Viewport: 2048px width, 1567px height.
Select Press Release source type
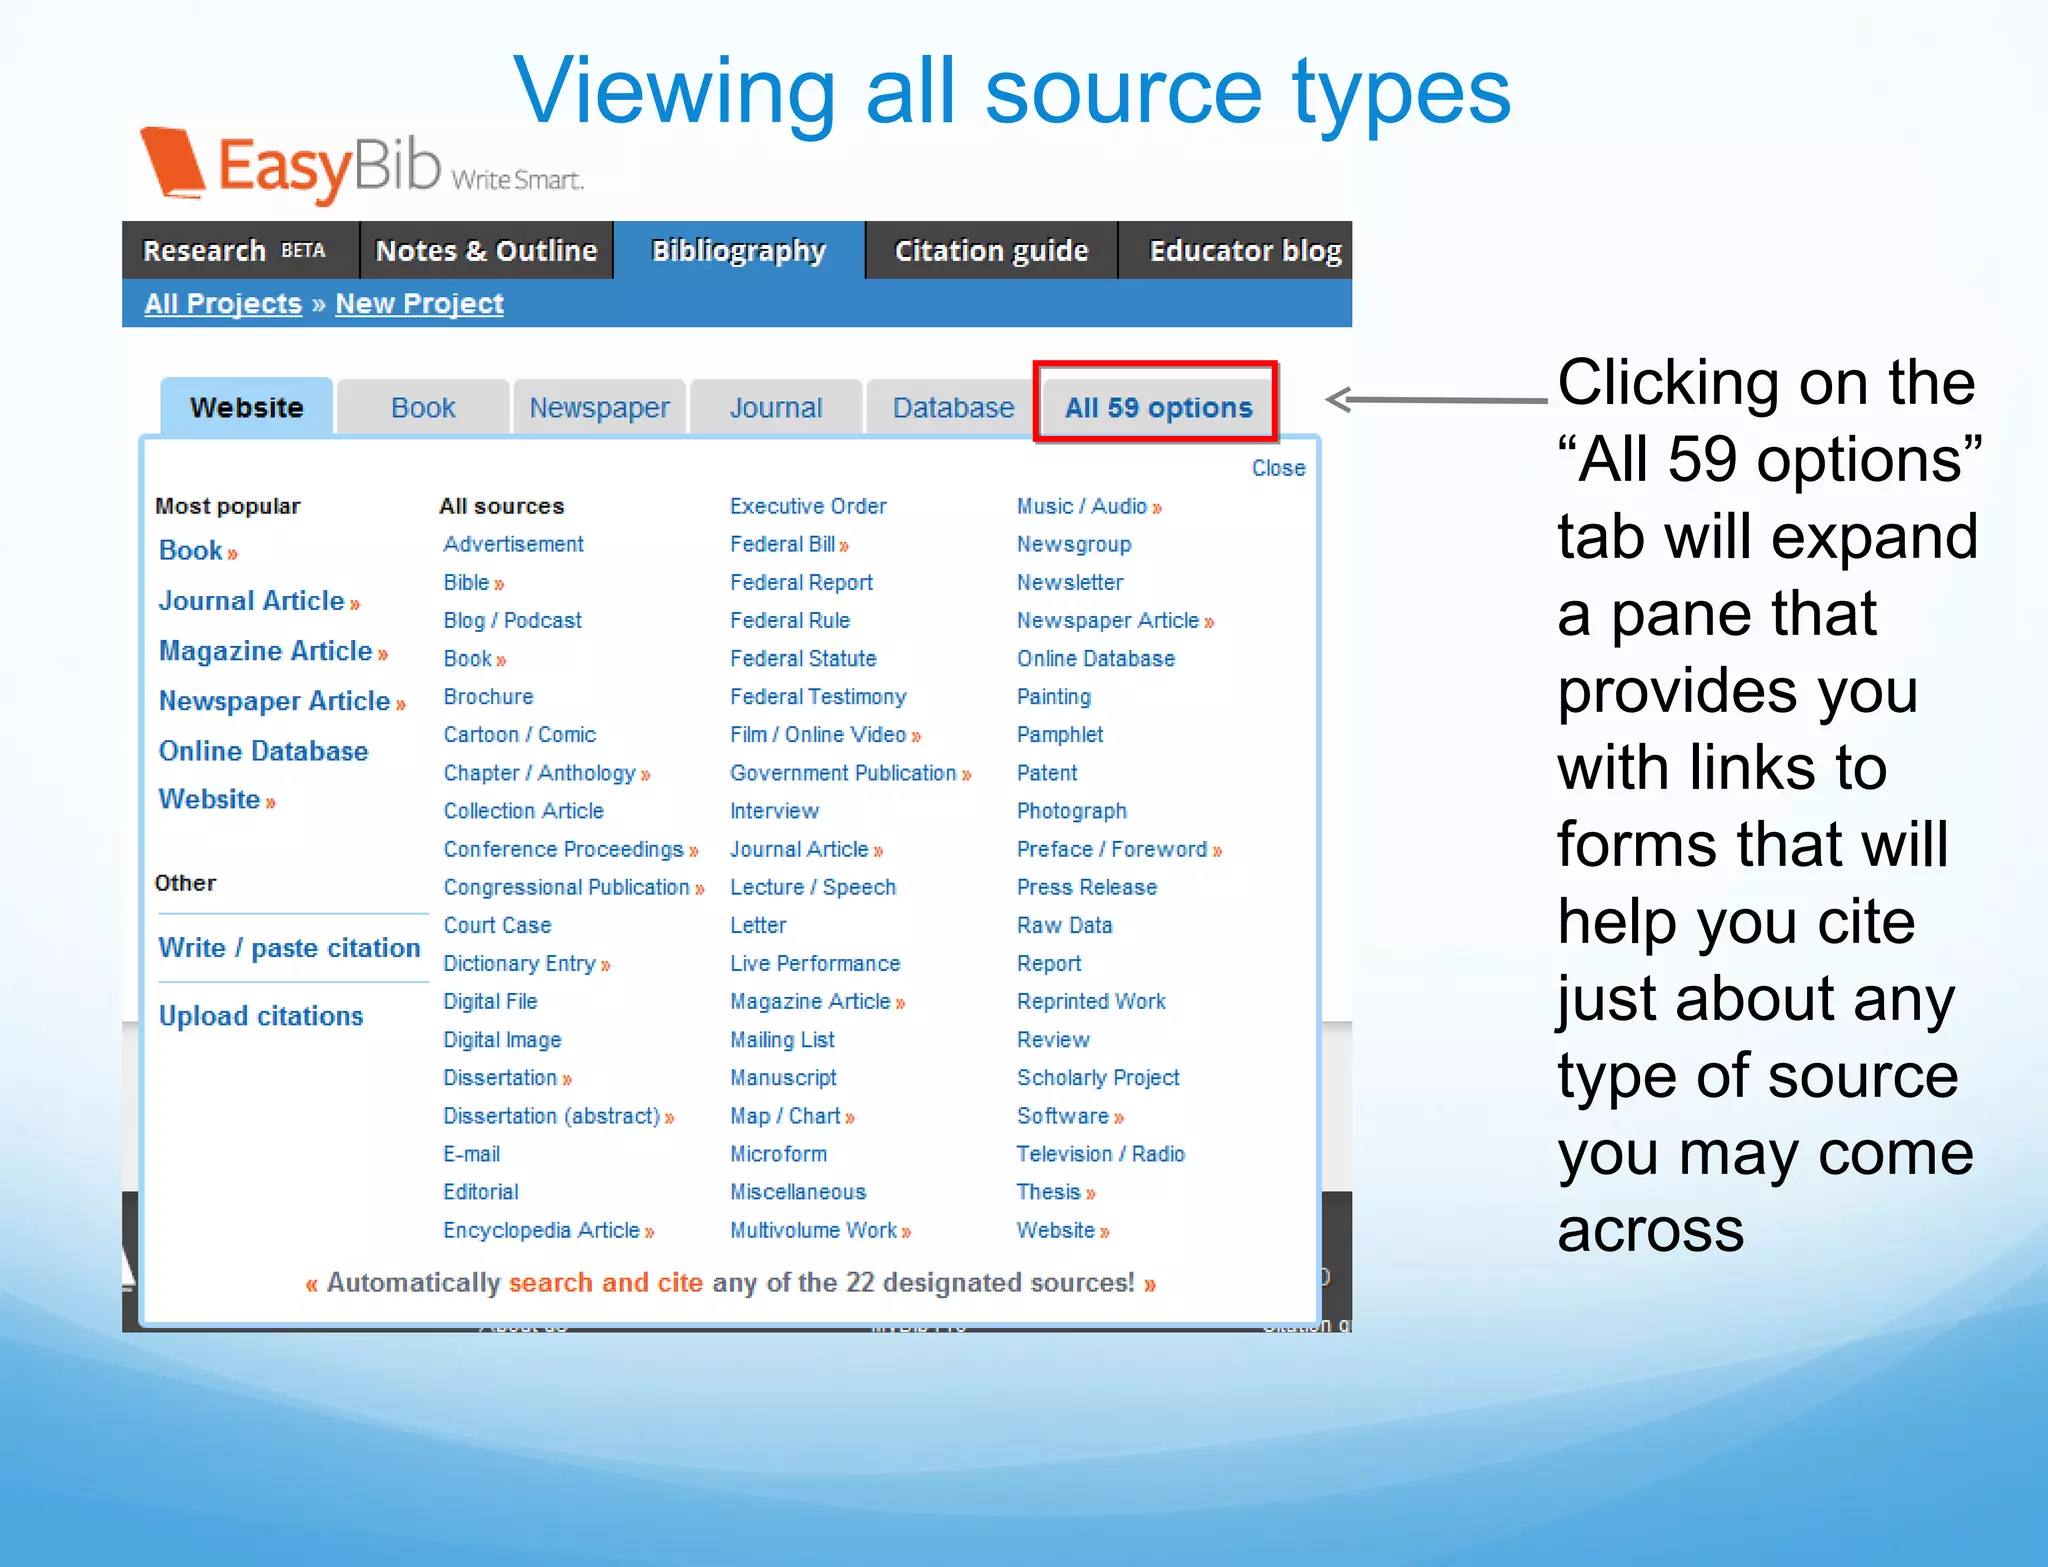click(x=1087, y=887)
